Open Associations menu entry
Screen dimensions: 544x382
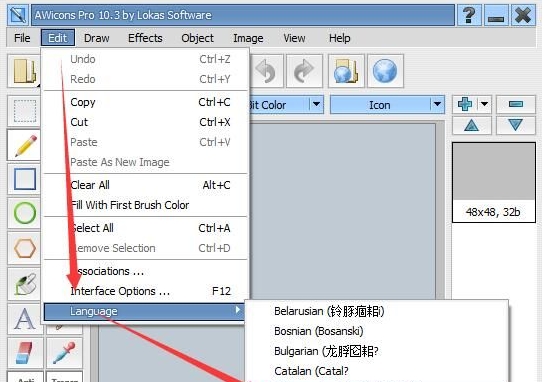point(146,271)
